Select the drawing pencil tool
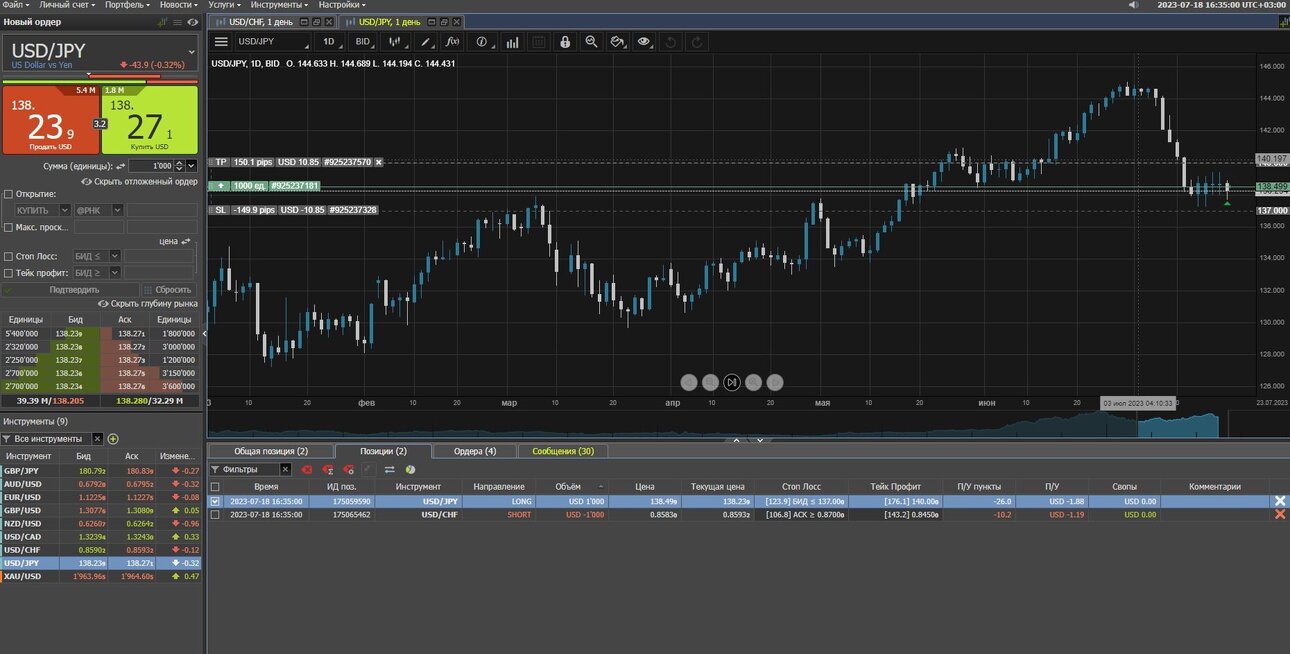This screenshot has height=654, width=1290. pyautogui.click(x=425, y=42)
